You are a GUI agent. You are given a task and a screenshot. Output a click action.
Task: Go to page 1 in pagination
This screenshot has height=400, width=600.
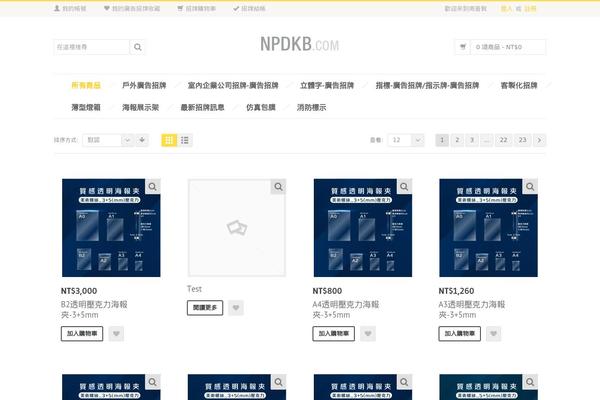(442, 140)
